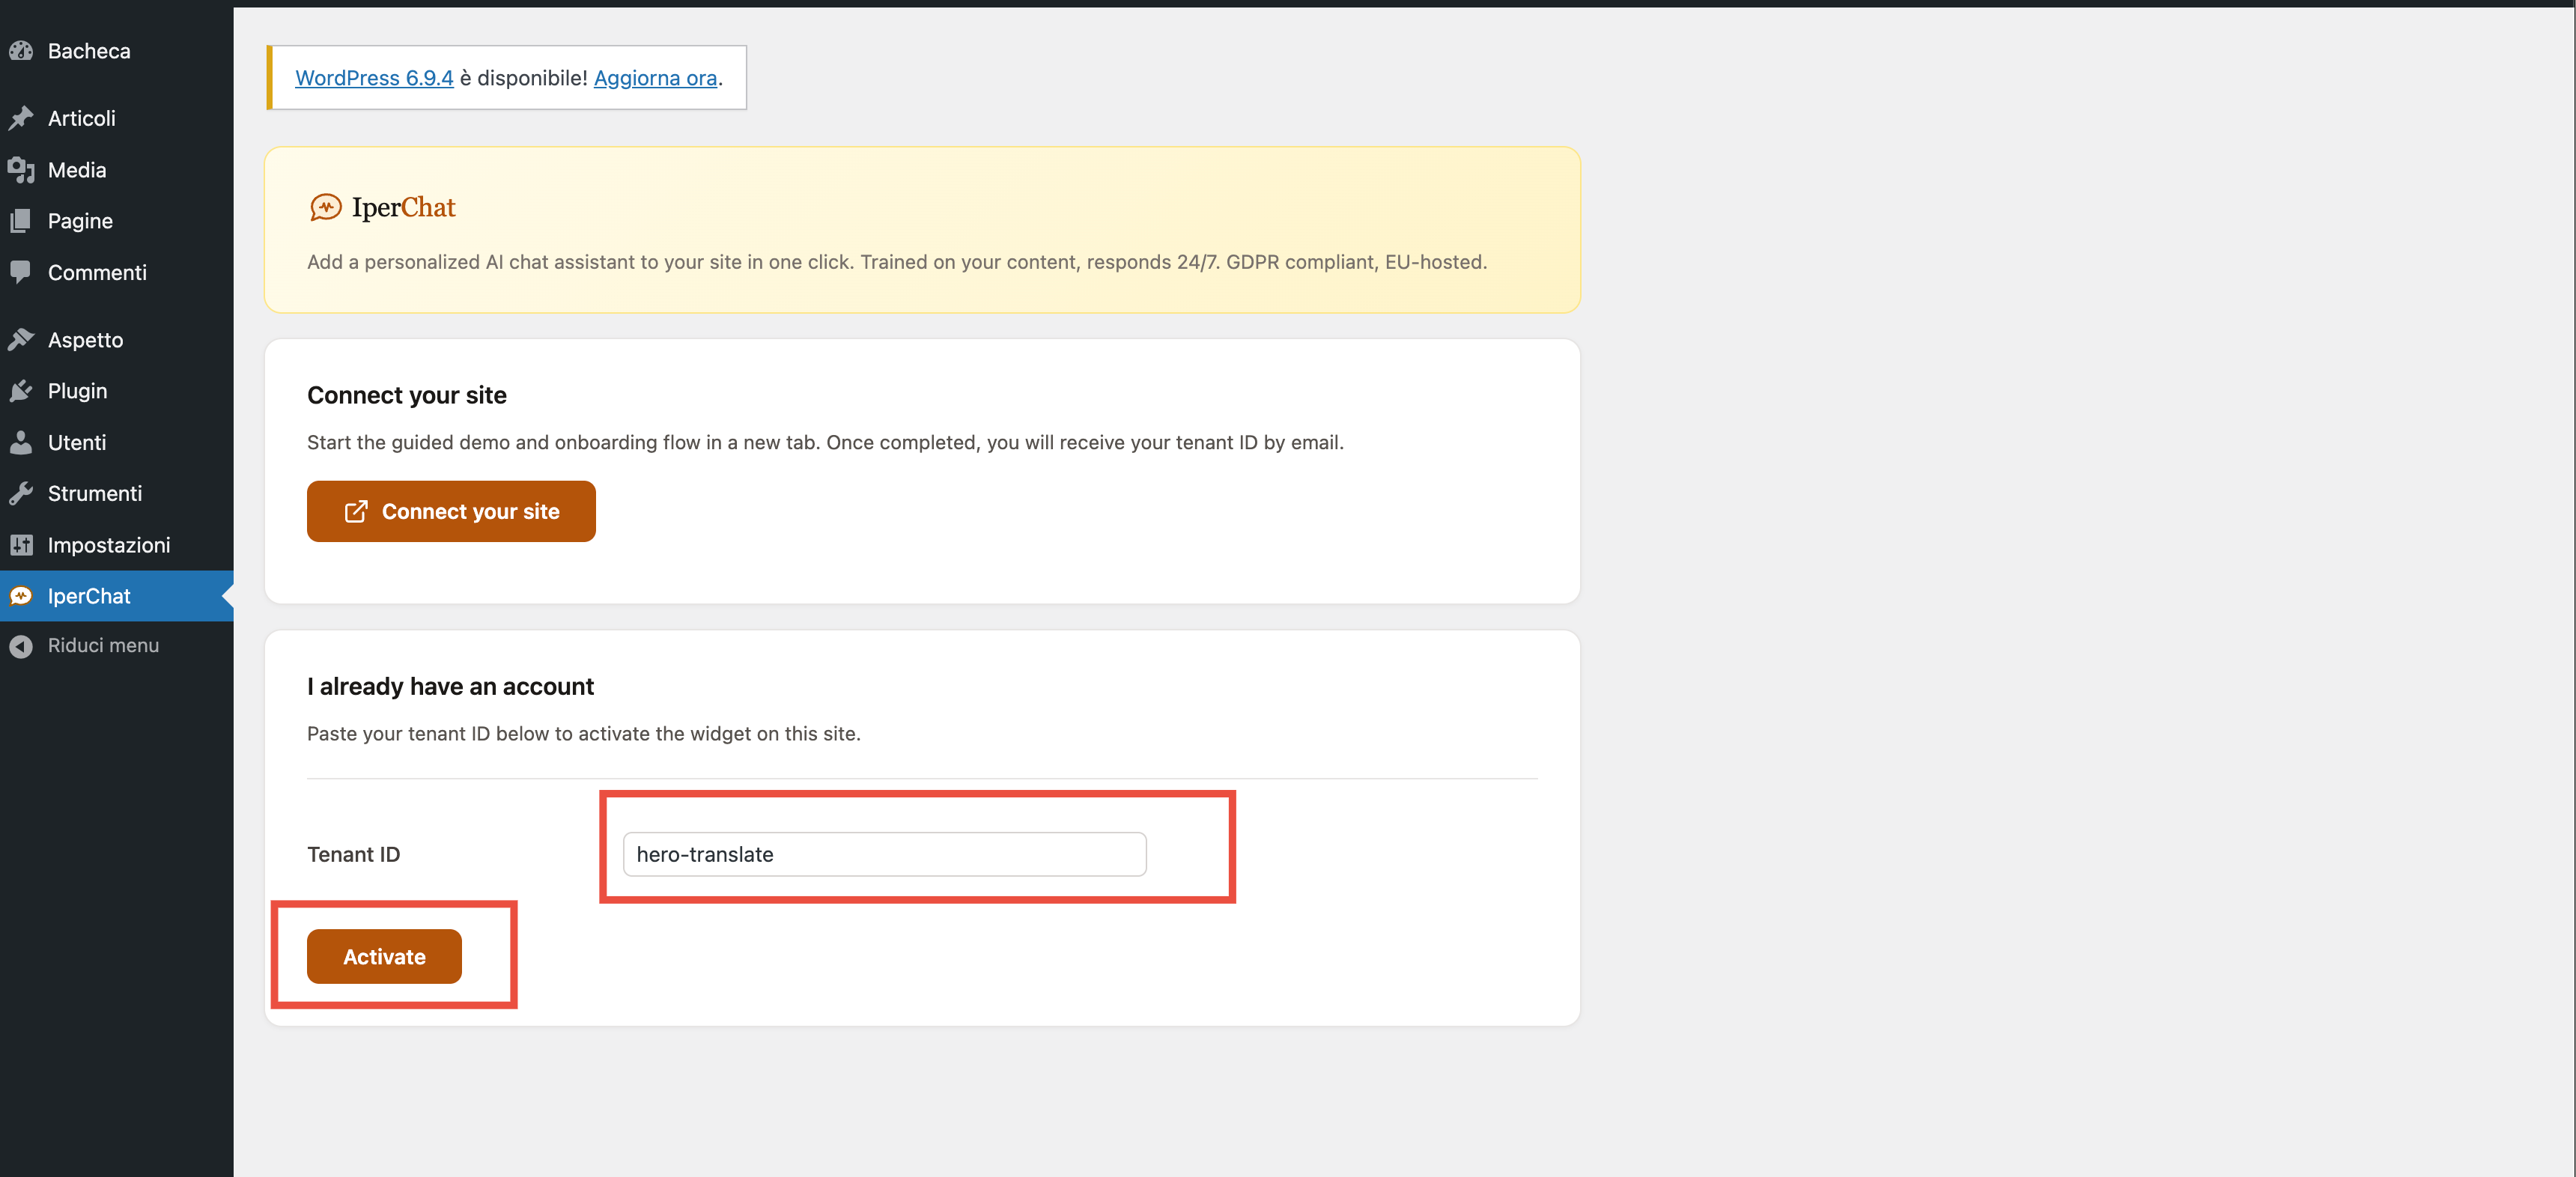Select the Plugin plug icon
This screenshot has width=2576, height=1177.
(x=22, y=390)
